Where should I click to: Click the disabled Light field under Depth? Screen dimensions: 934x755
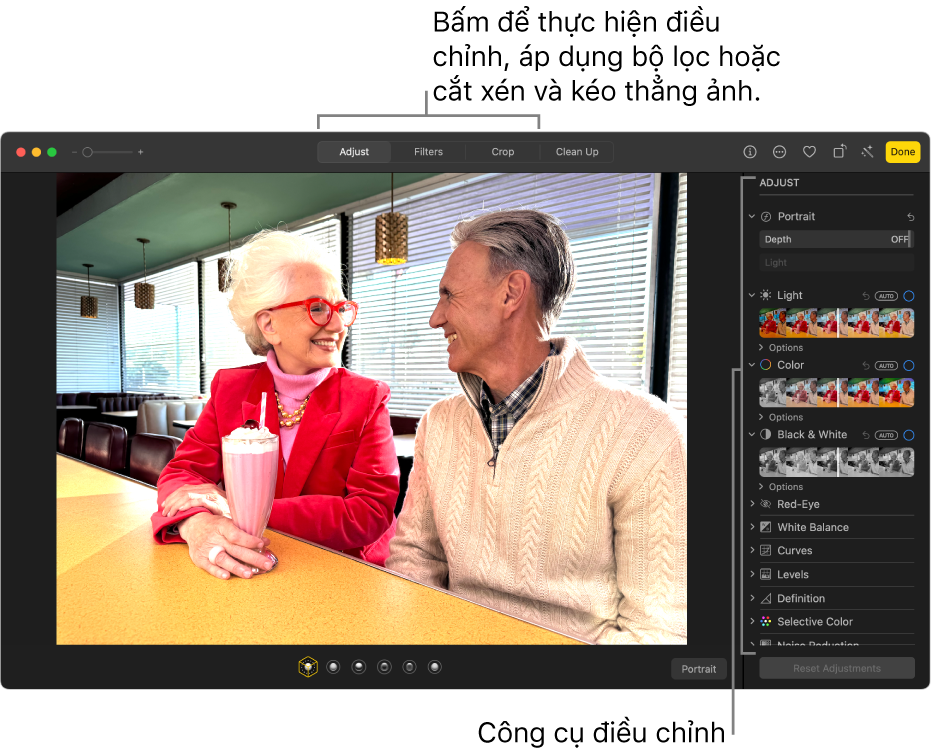click(836, 263)
